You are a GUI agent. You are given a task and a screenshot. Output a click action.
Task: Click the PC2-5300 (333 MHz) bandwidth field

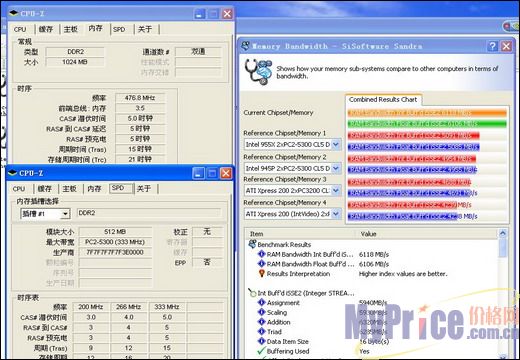tap(115, 242)
